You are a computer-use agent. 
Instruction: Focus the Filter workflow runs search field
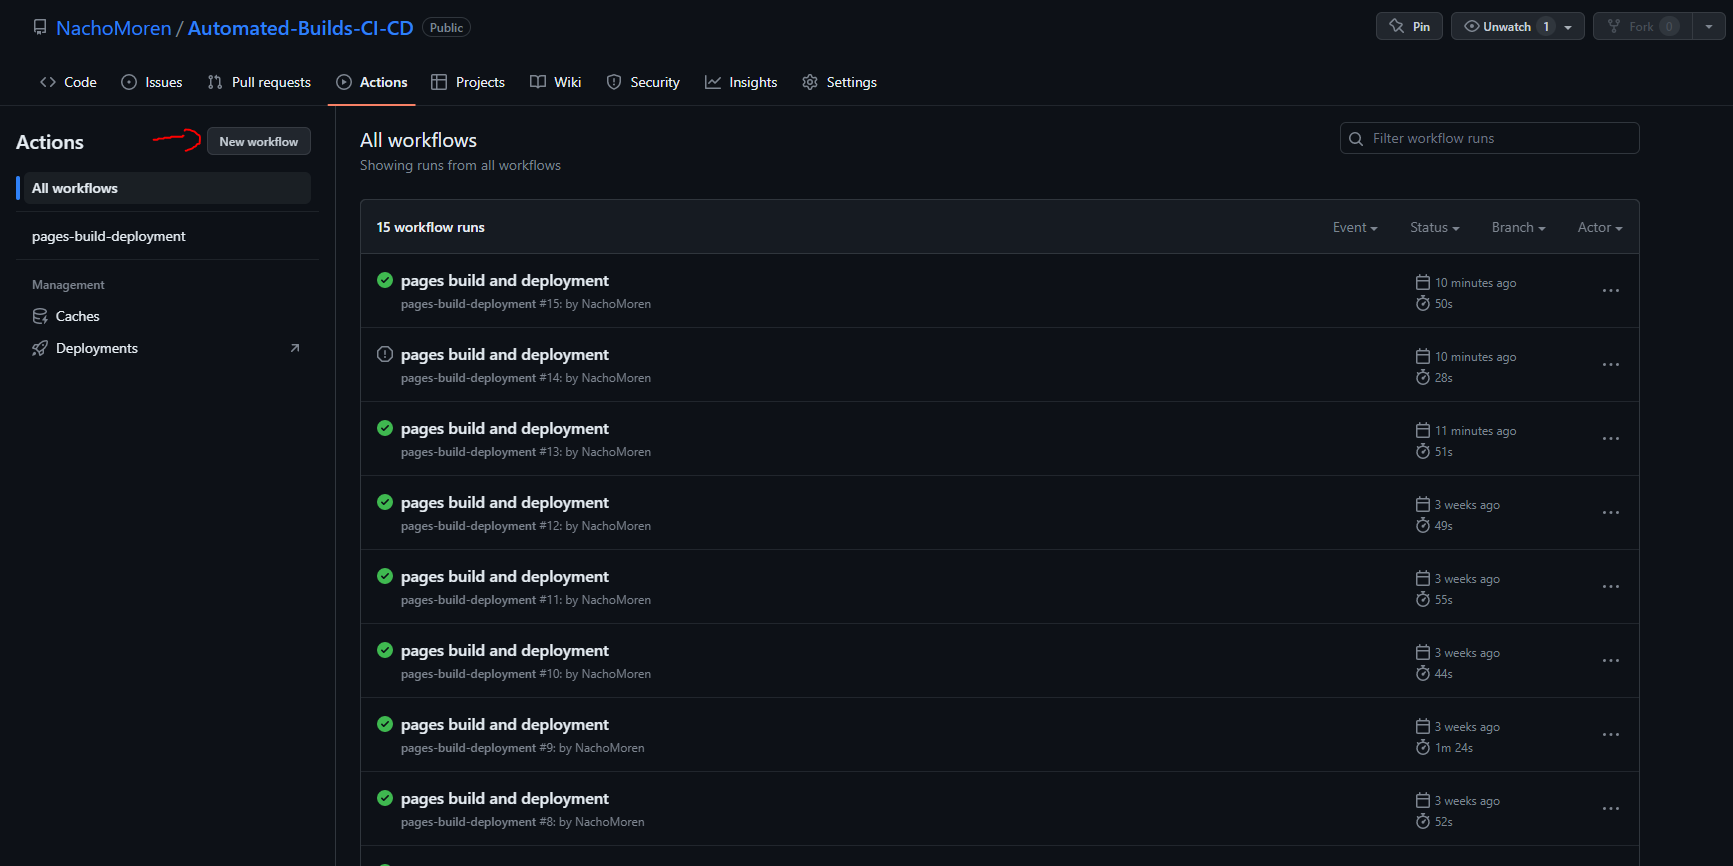pos(1489,138)
